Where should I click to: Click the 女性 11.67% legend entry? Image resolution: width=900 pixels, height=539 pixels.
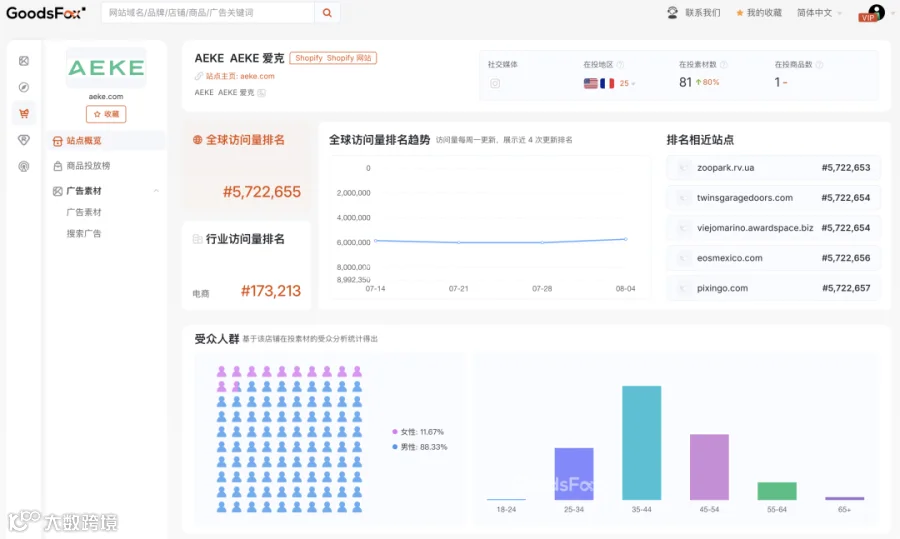click(x=418, y=432)
